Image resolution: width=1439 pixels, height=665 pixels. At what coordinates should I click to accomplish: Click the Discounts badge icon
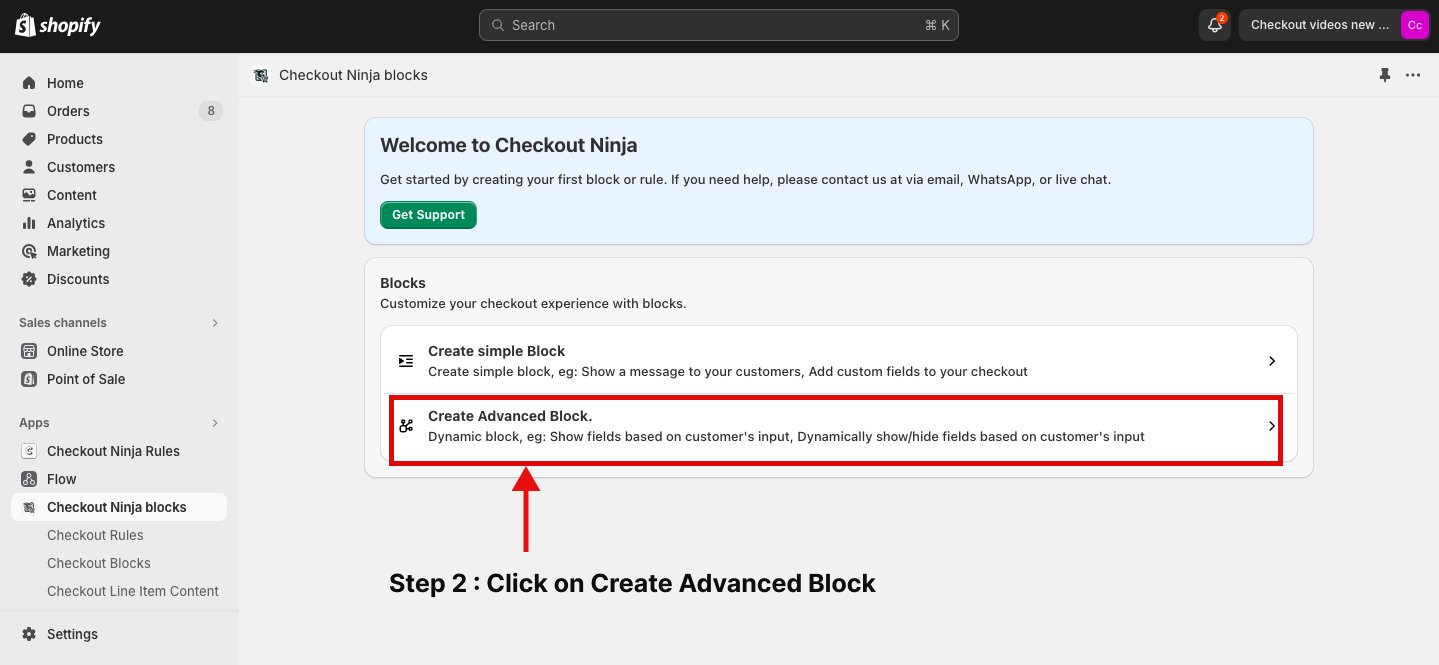pos(29,279)
